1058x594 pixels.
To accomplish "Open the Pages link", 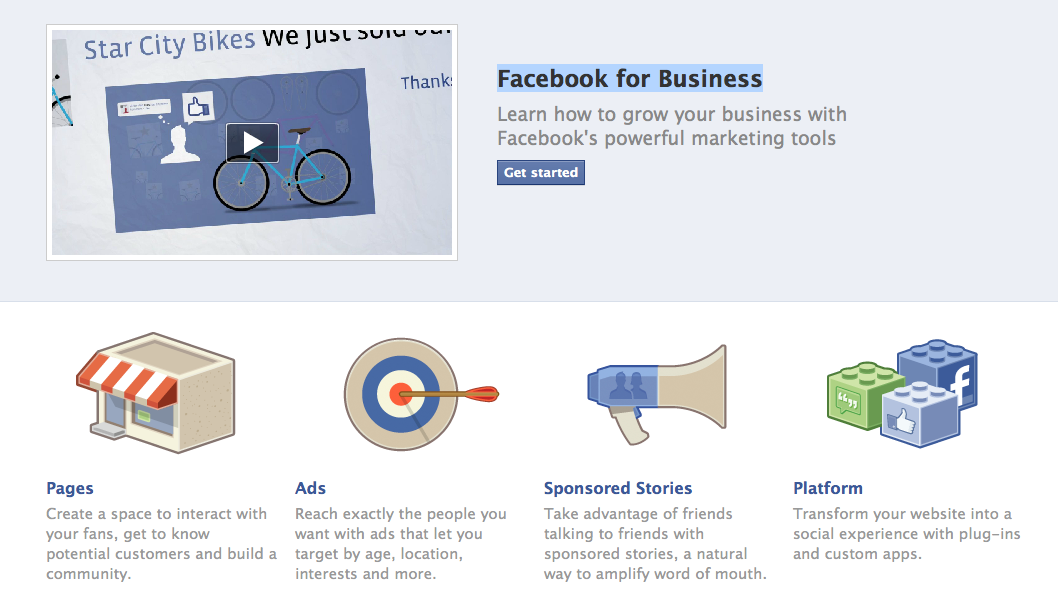I will [x=70, y=488].
